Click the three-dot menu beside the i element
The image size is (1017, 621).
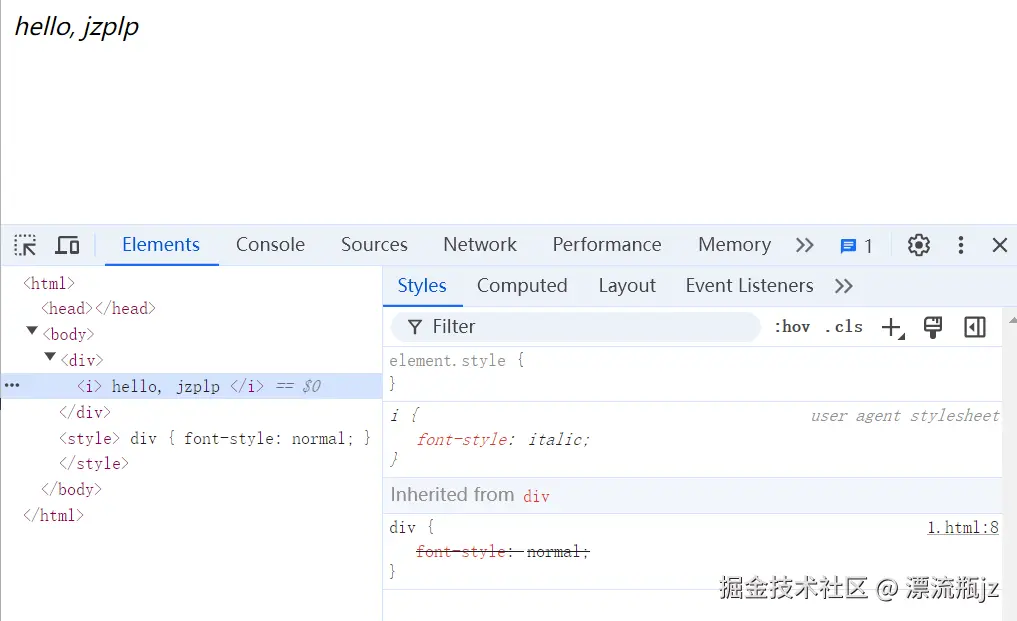tap(12, 385)
